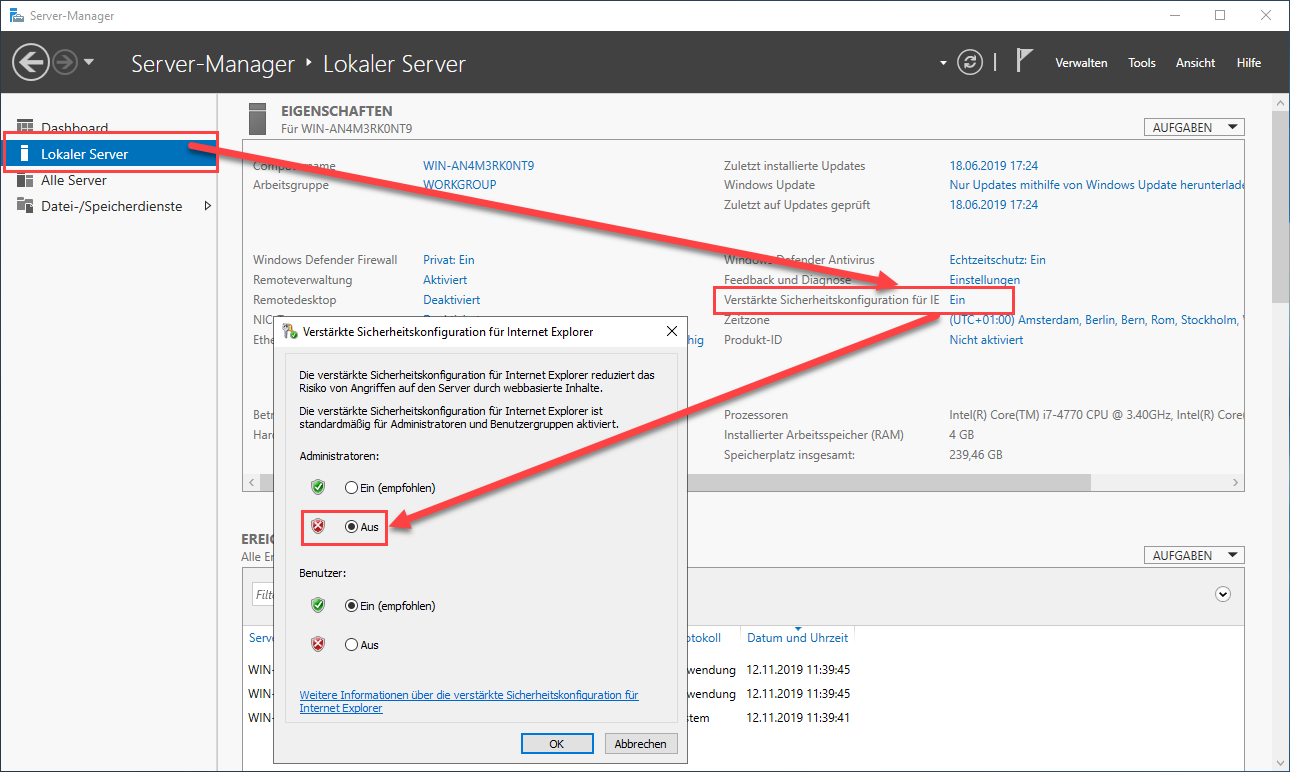Open 'Weitere Informationen' link in the dialog
1290x772 pixels.
click(x=469, y=701)
